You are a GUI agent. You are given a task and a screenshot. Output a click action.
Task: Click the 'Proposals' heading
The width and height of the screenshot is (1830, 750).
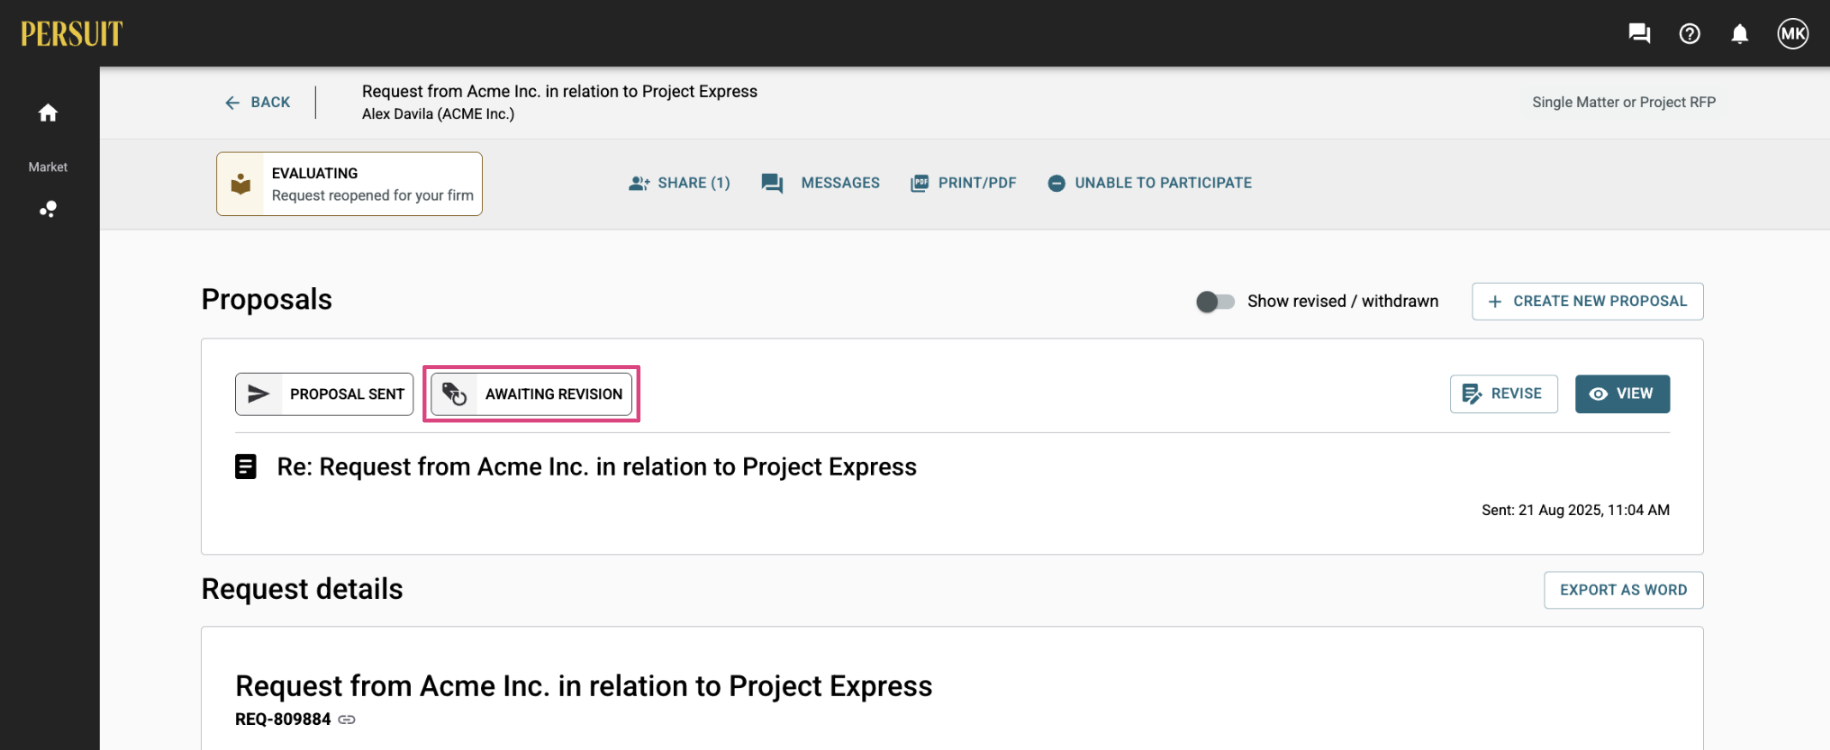(x=267, y=300)
